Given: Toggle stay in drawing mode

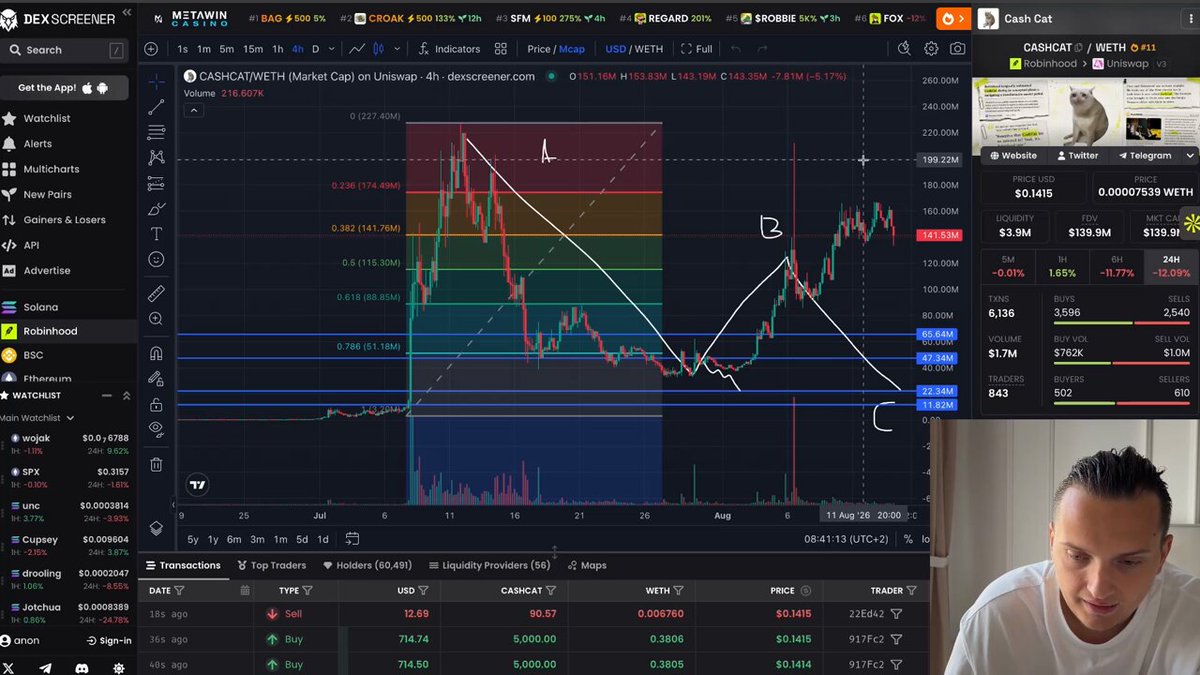Looking at the screenshot, I should click(156, 379).
